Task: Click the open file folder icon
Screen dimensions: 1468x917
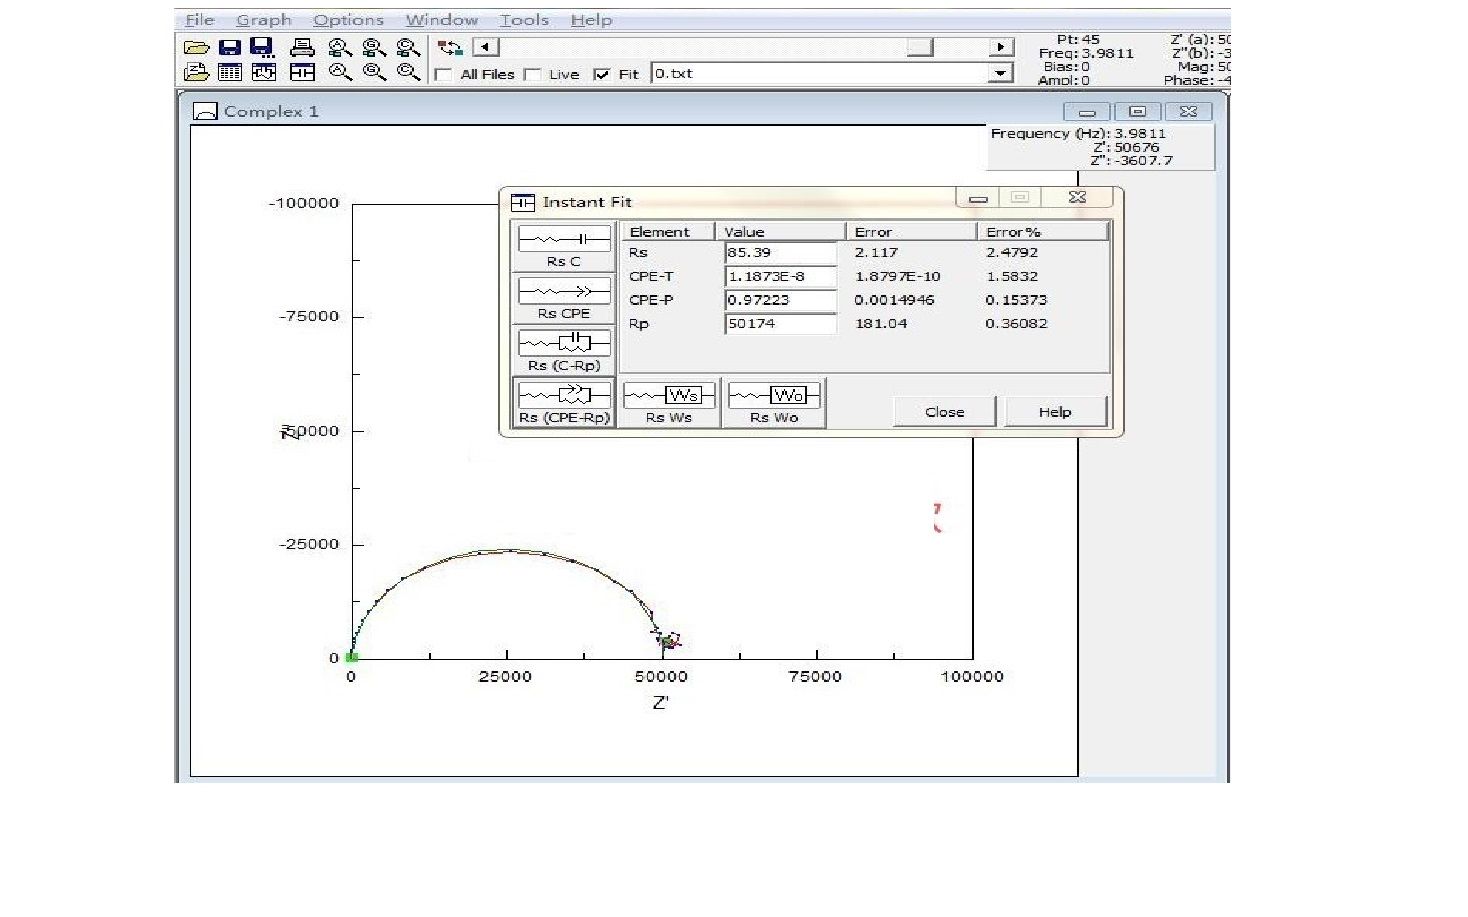Action: click(197, 47)
